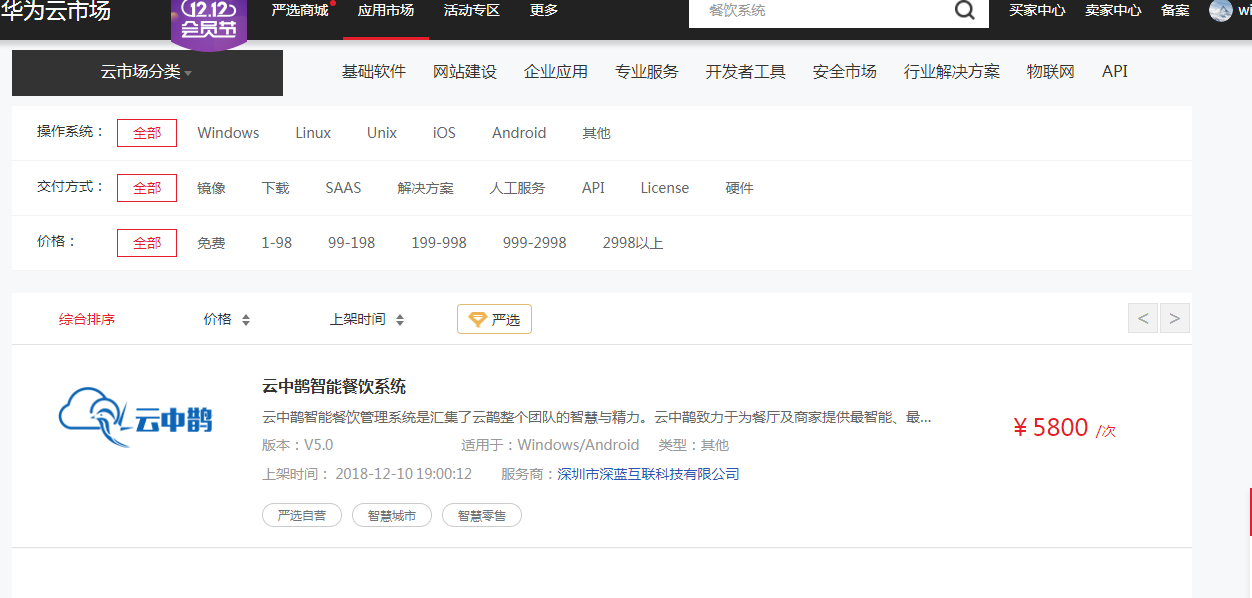1252x598 pixels.
Task: Go to next results page arrow
Action: pos(1174,319)
